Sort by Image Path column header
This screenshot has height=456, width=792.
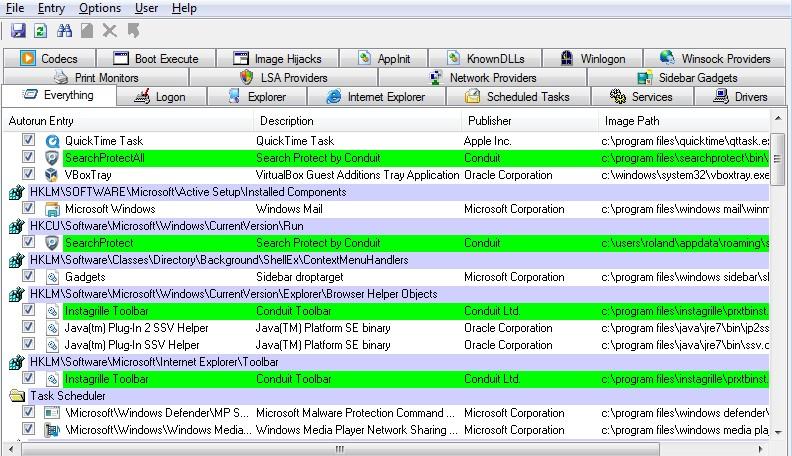pyautogui.click(x=684, y=121)
